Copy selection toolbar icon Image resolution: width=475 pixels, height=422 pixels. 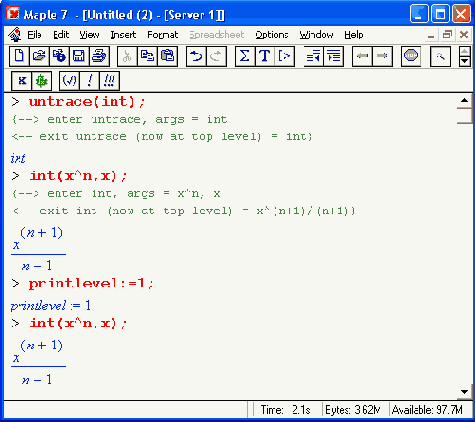(147, 56)
